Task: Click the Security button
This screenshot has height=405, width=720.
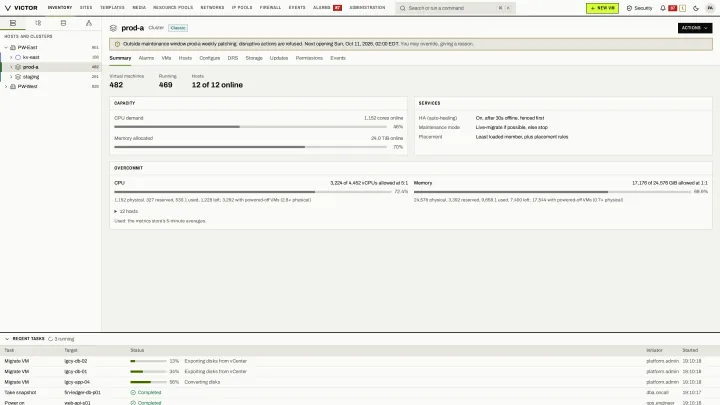Action: click(639, 8)
